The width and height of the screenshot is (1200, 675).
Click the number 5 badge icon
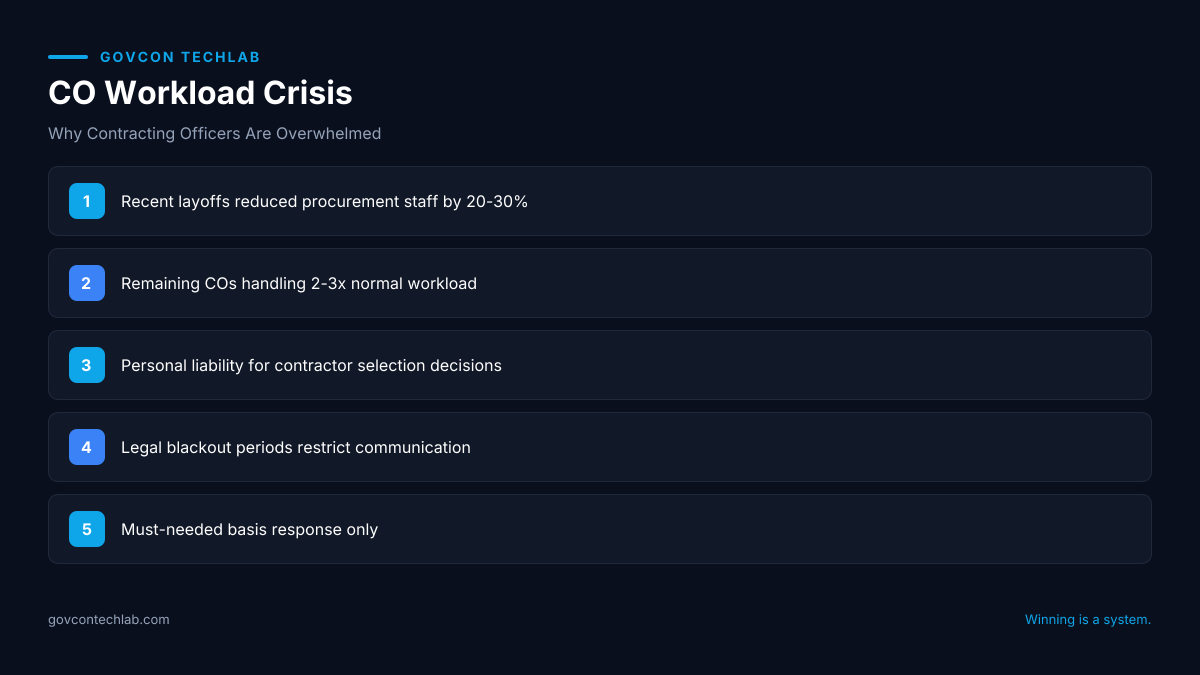[87, 529]
